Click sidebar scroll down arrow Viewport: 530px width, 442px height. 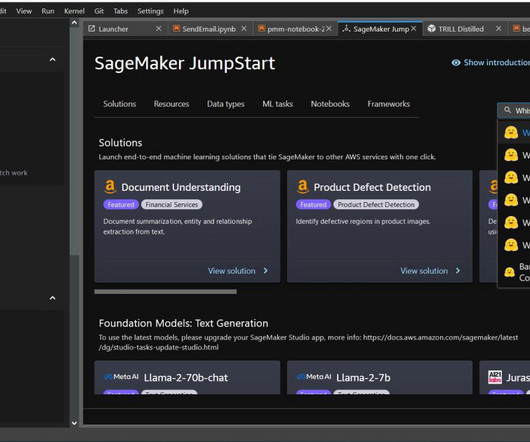(x=74, y=423)
